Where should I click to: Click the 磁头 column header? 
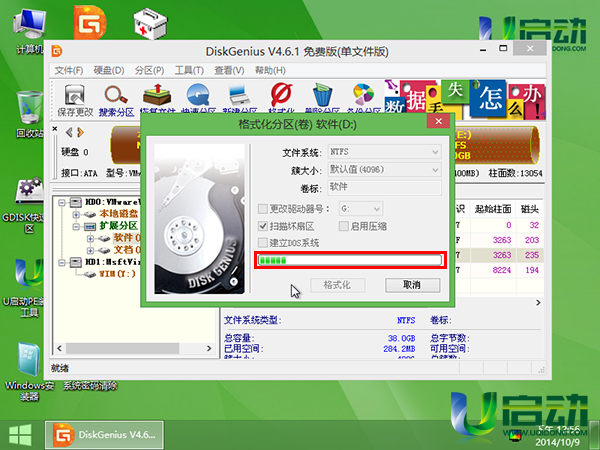[530, 209]
